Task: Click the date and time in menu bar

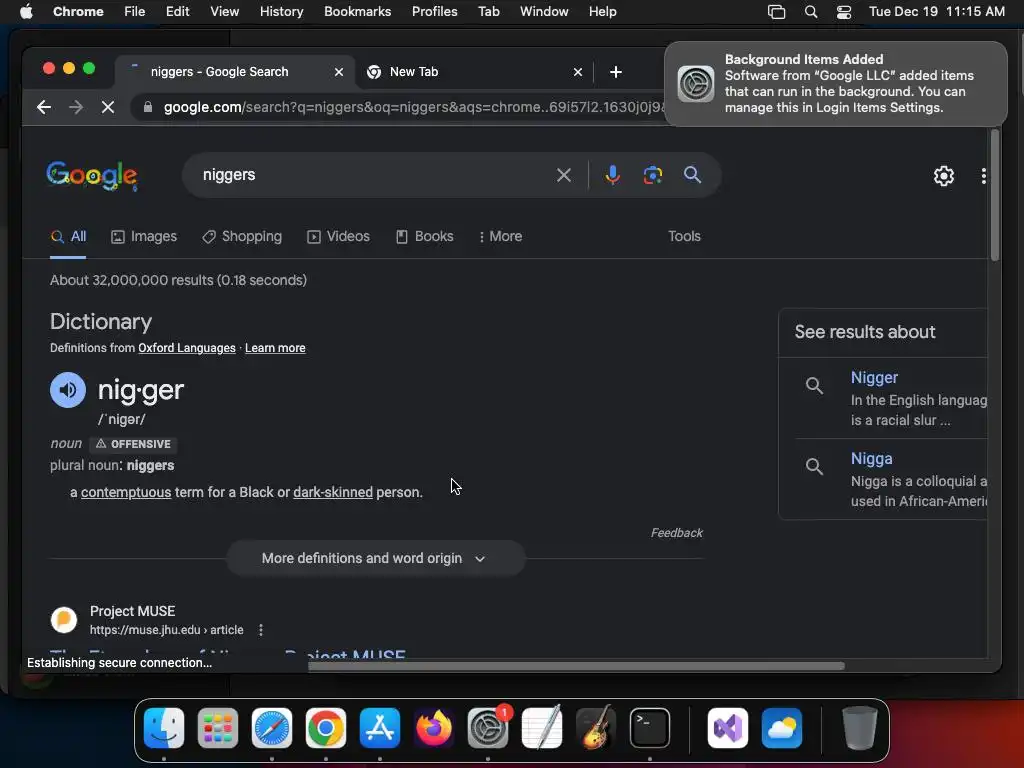Action: point(936,12)
